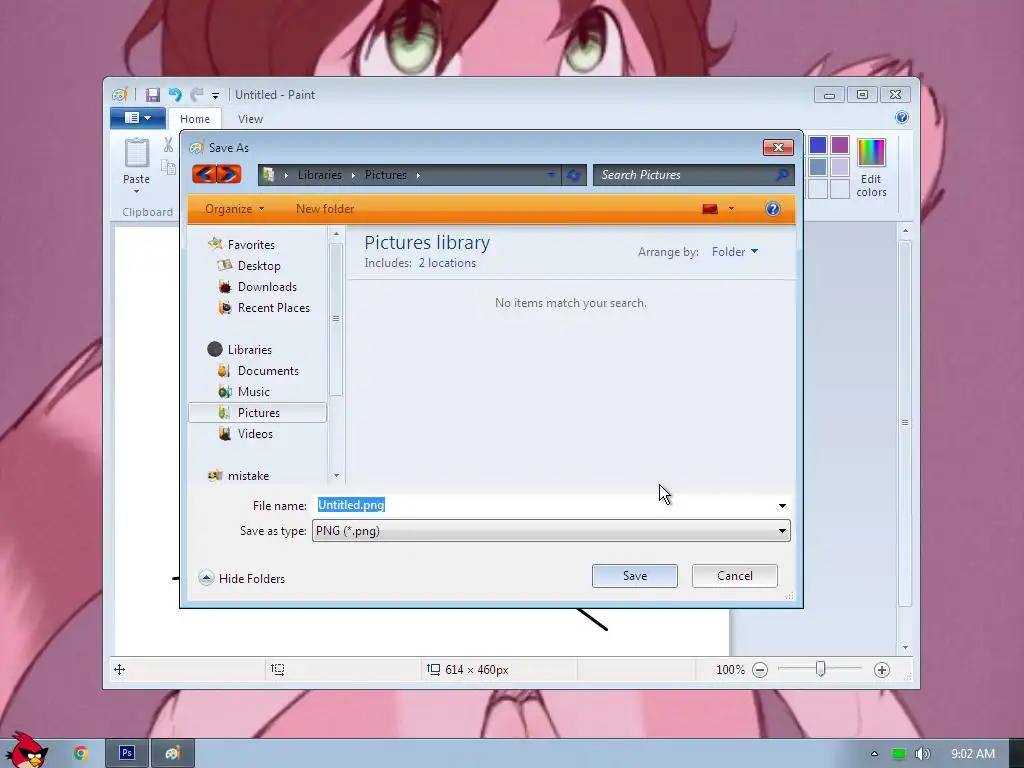Screen dimensions: 1024x768
Task: Select the Music library
Action: (253, 392)
